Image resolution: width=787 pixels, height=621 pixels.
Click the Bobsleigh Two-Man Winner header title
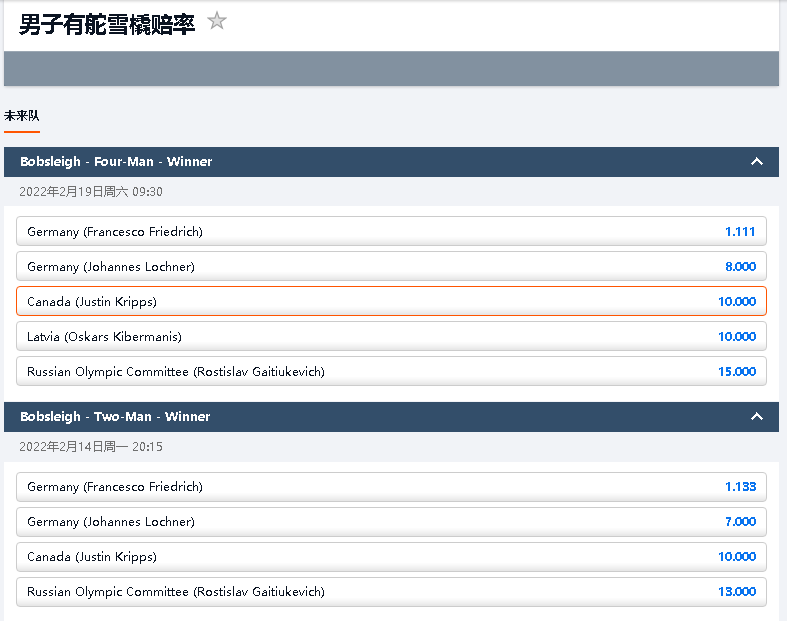[115, 417]
